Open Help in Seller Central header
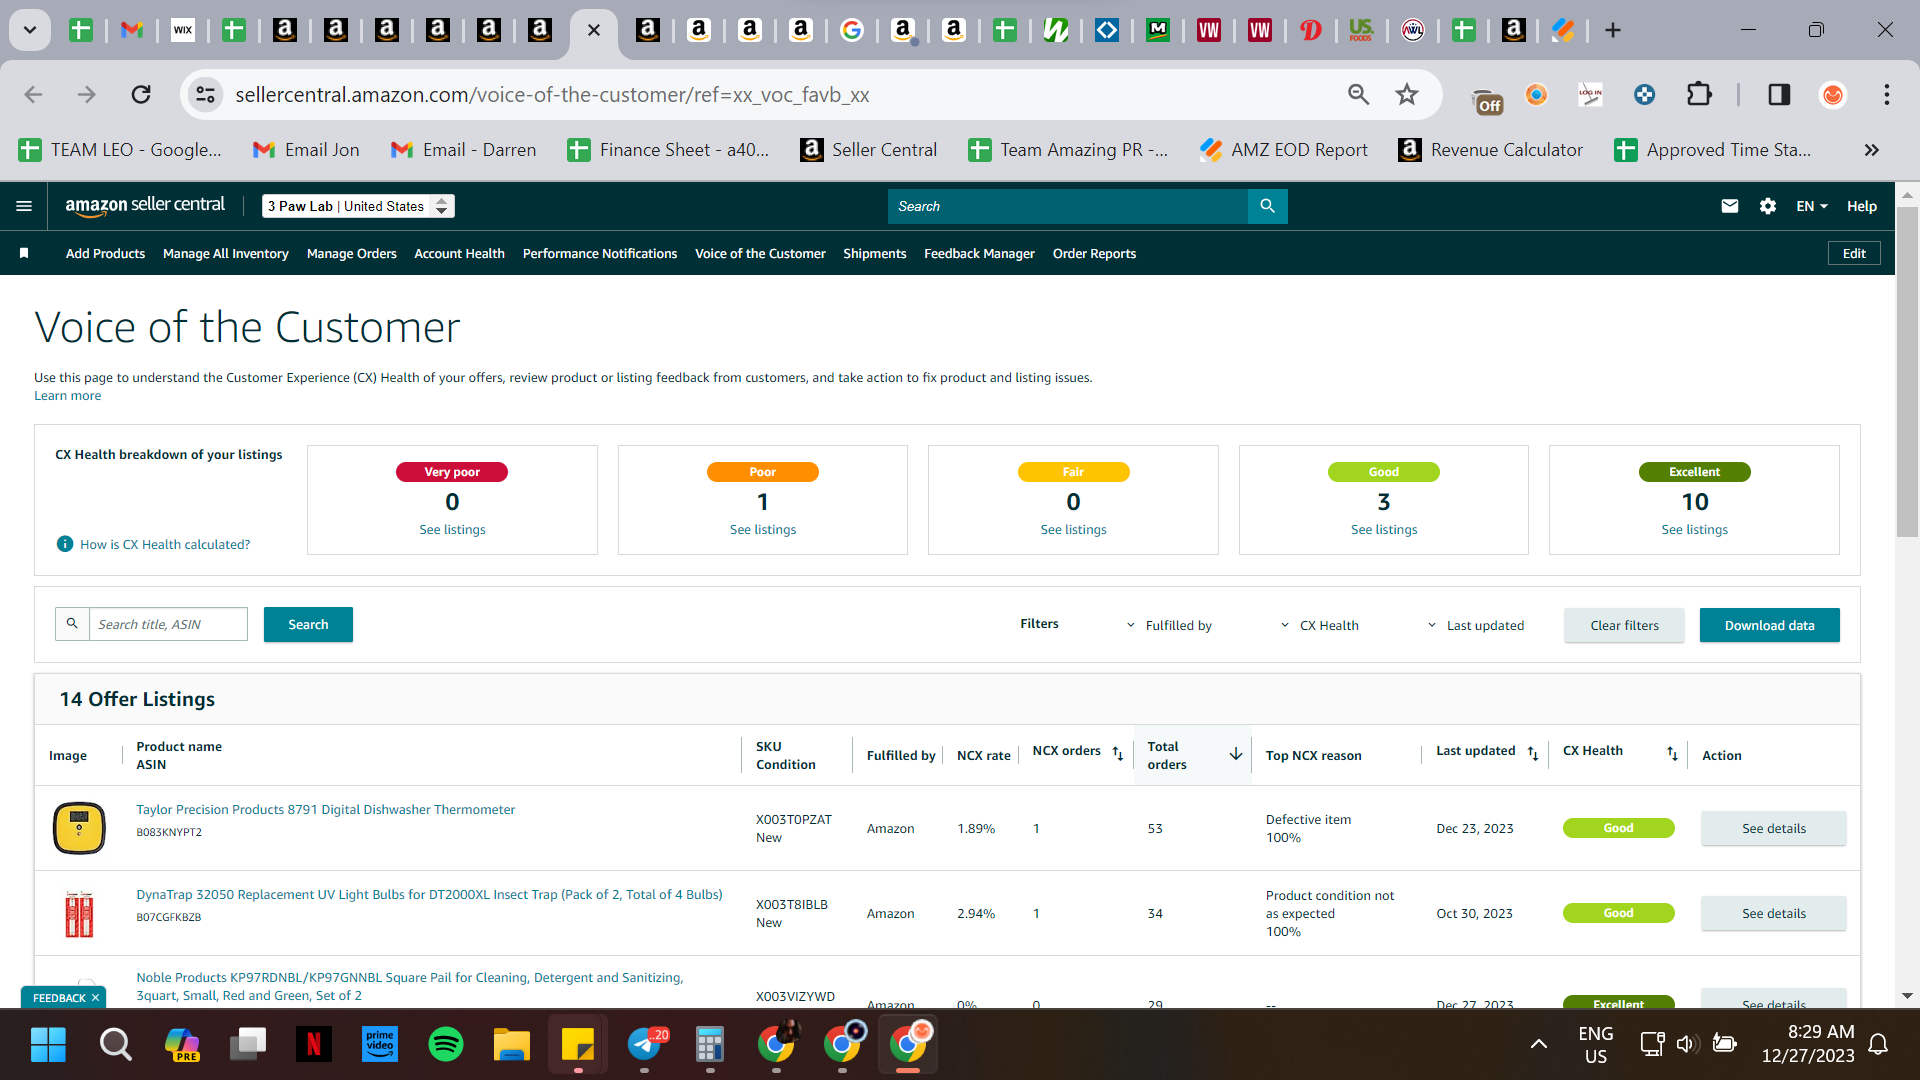This screenshot has height=1080, width=1920. [x=1861, y=206]
